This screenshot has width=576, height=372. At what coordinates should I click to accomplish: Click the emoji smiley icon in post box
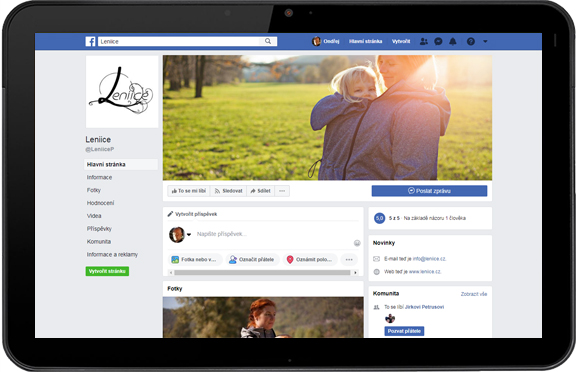(x=357, y=243)
